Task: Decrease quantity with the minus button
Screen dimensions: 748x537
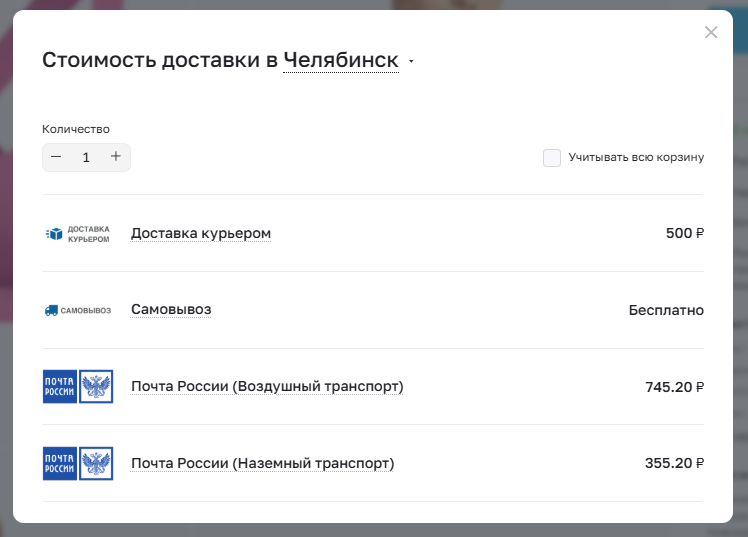Action: 56,157
